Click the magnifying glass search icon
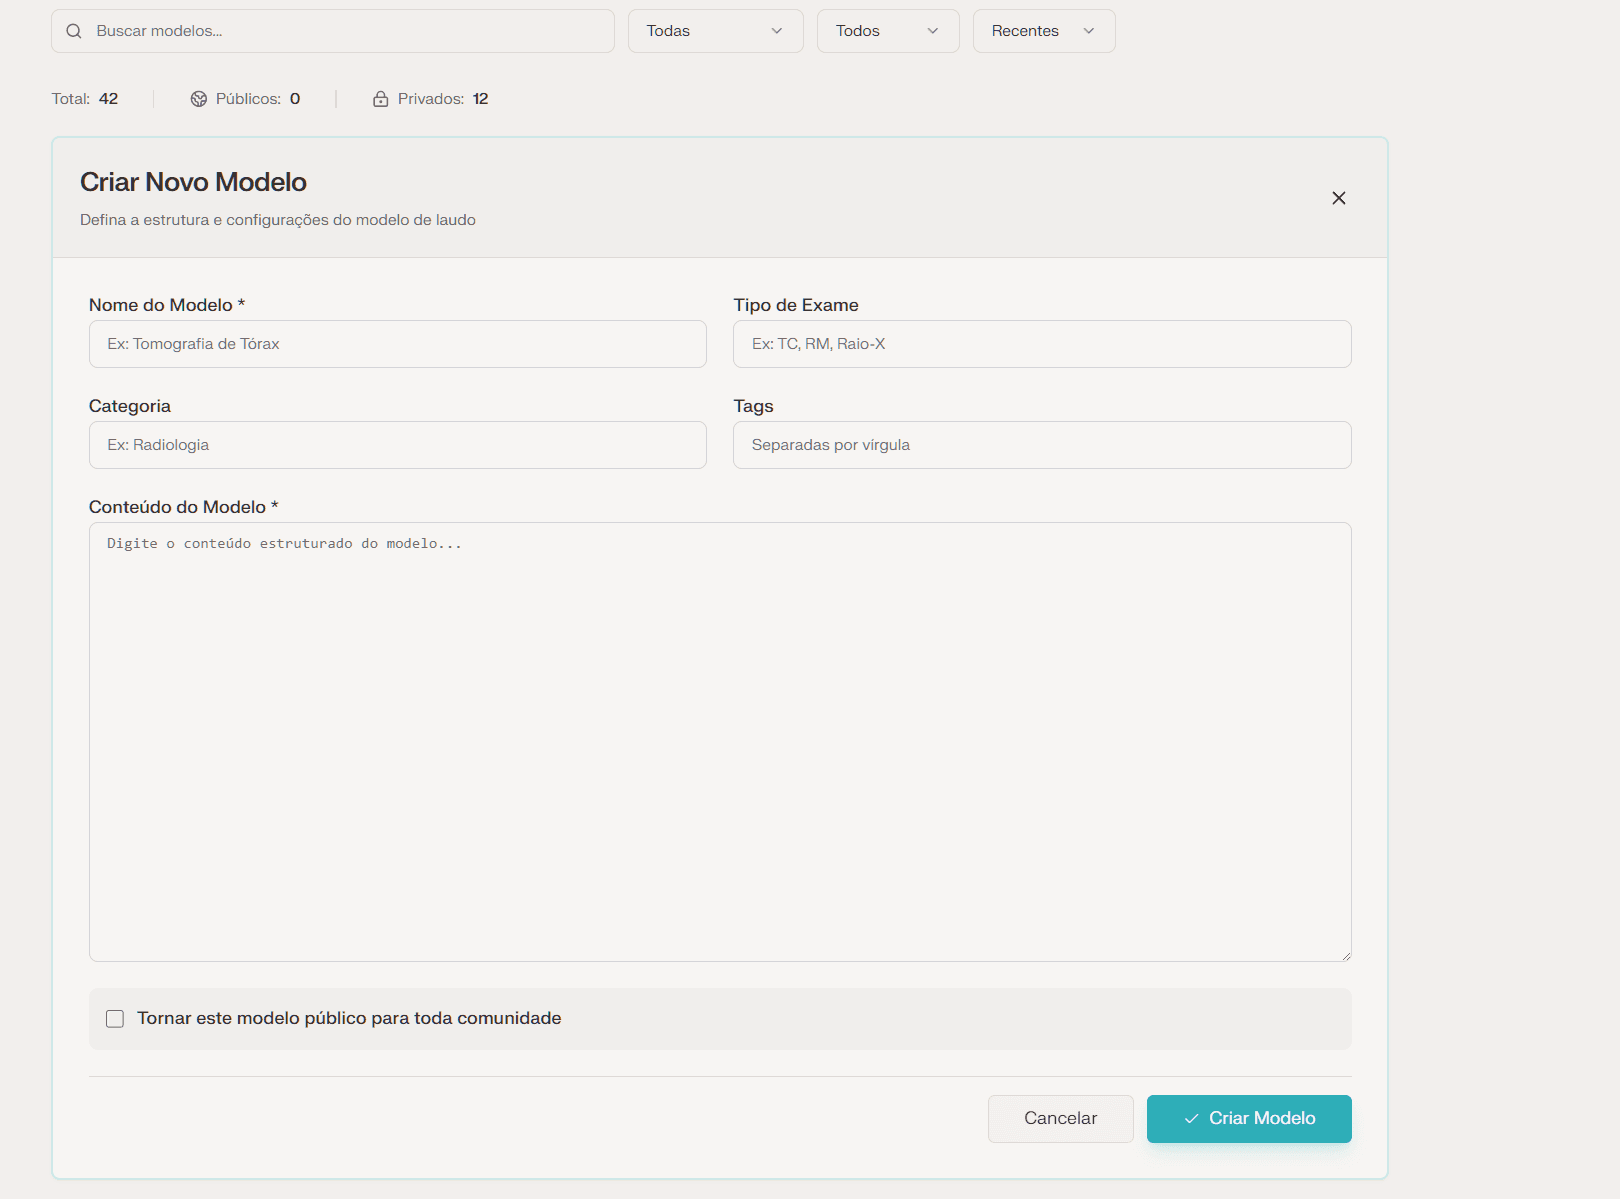The width and height of the screenshot is (1620, 1199). 74,31
